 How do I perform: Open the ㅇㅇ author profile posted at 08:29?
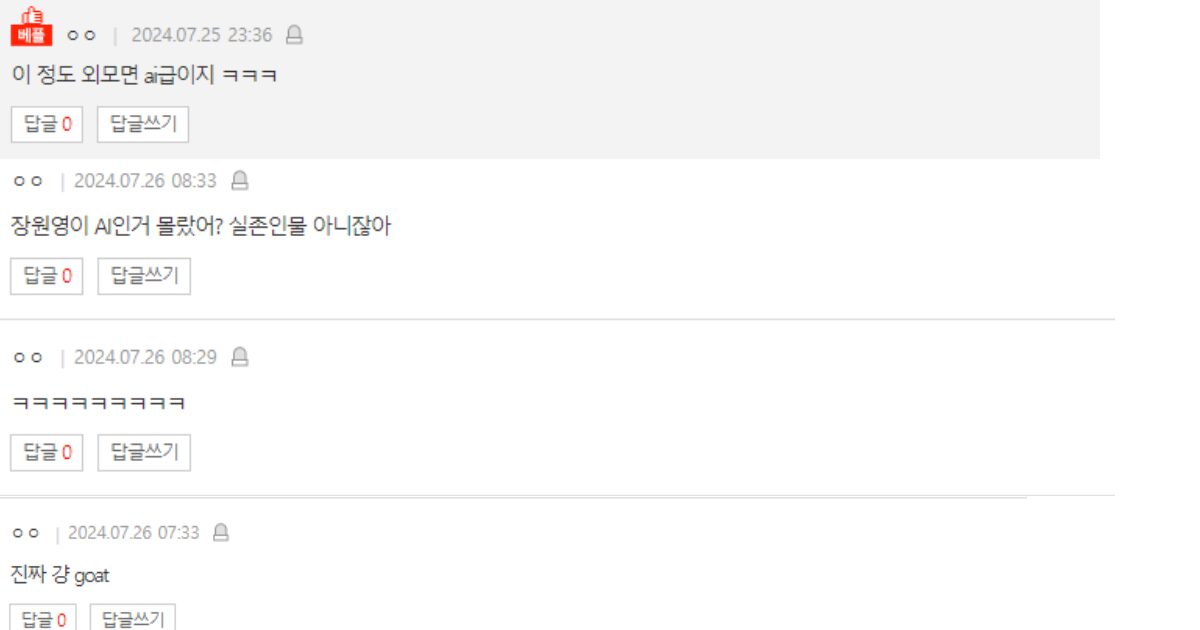coord(28,357)
